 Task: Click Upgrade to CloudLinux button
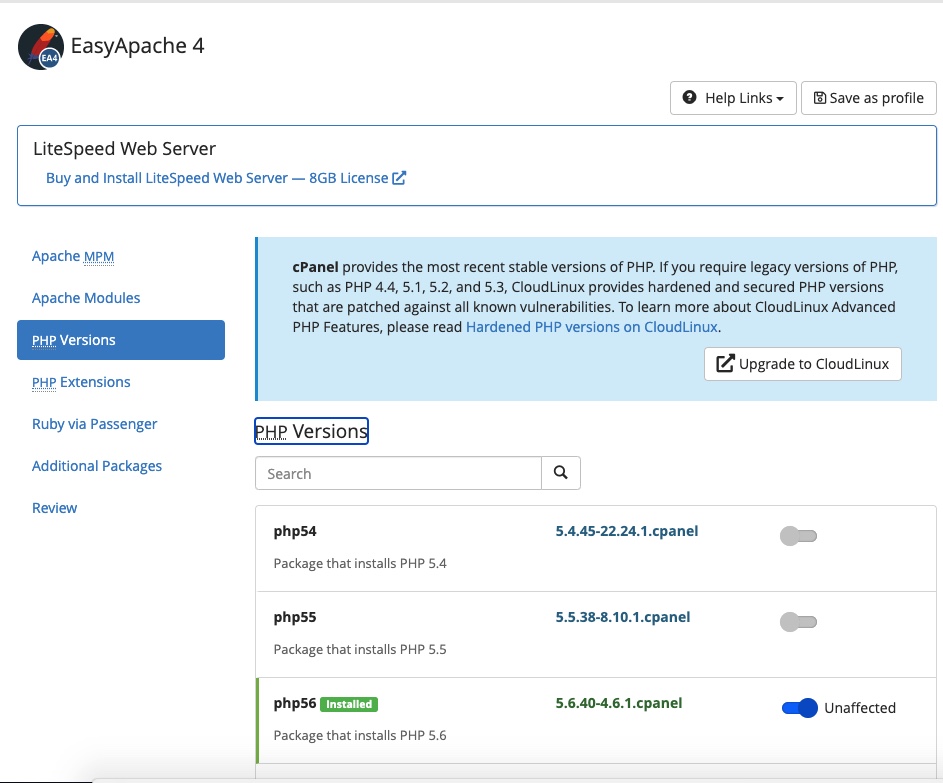[x=802, y=364]
